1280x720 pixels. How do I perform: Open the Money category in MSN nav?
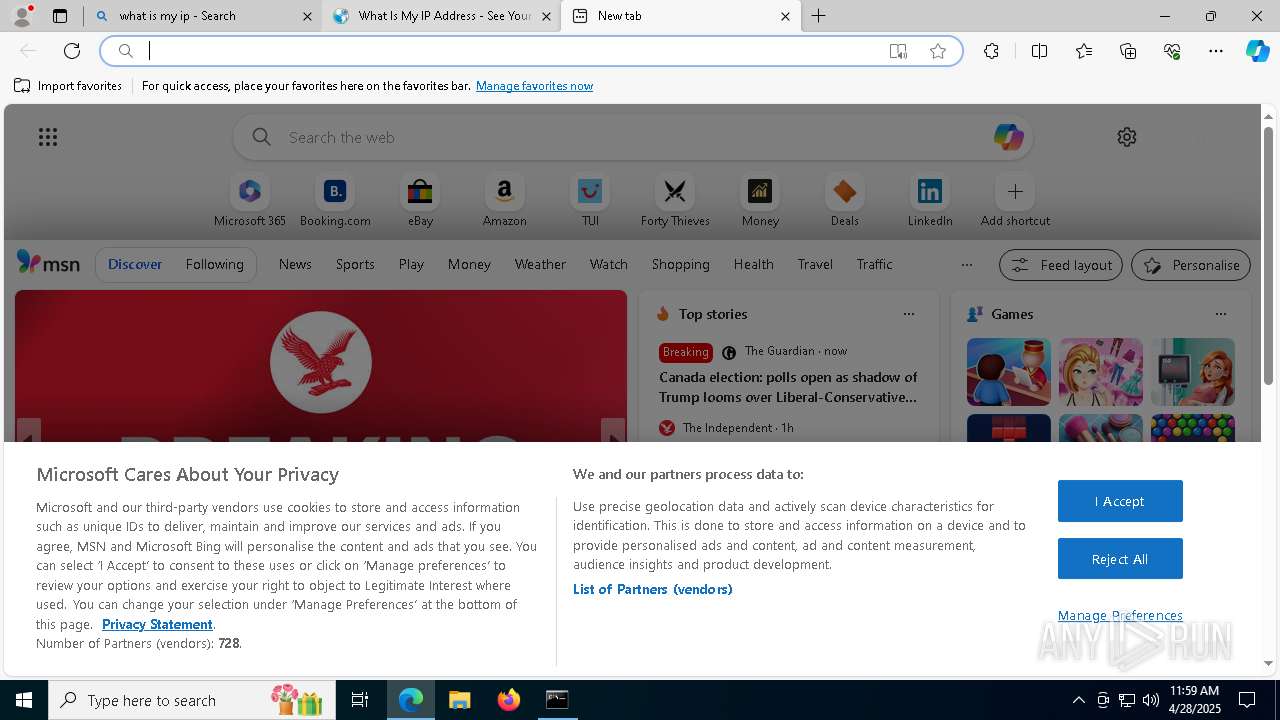(x=469, y=264)
